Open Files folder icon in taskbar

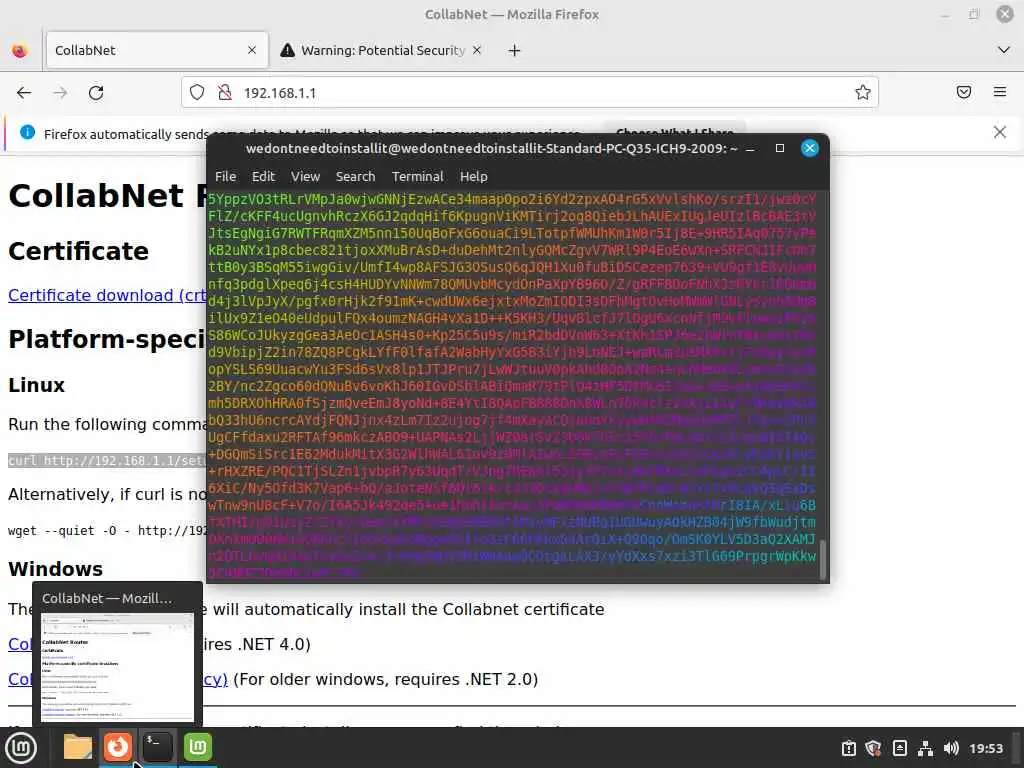click(x=78, y=747)
